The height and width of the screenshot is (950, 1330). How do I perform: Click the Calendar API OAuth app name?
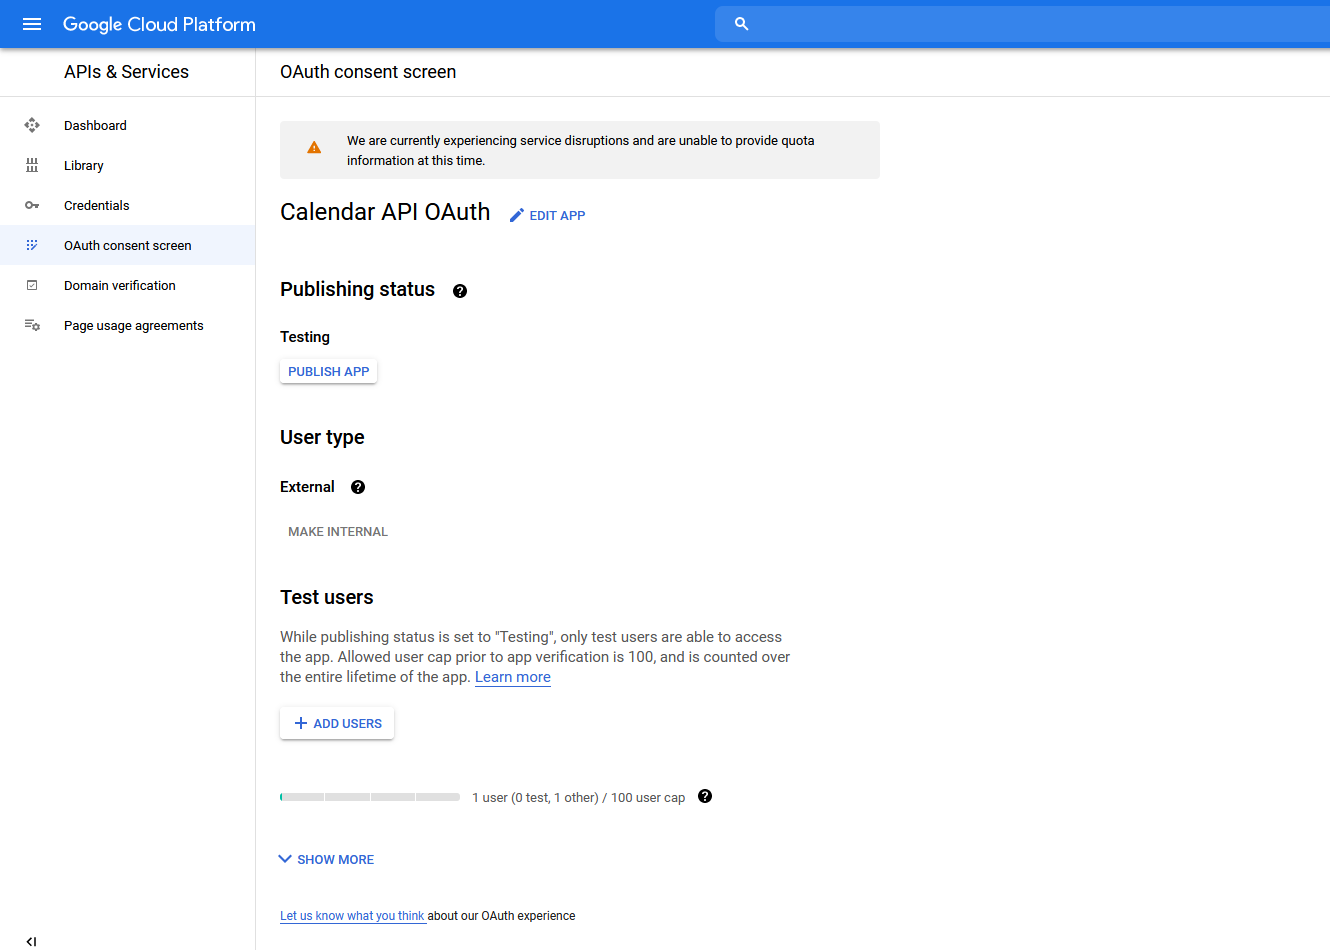point(385,212)
